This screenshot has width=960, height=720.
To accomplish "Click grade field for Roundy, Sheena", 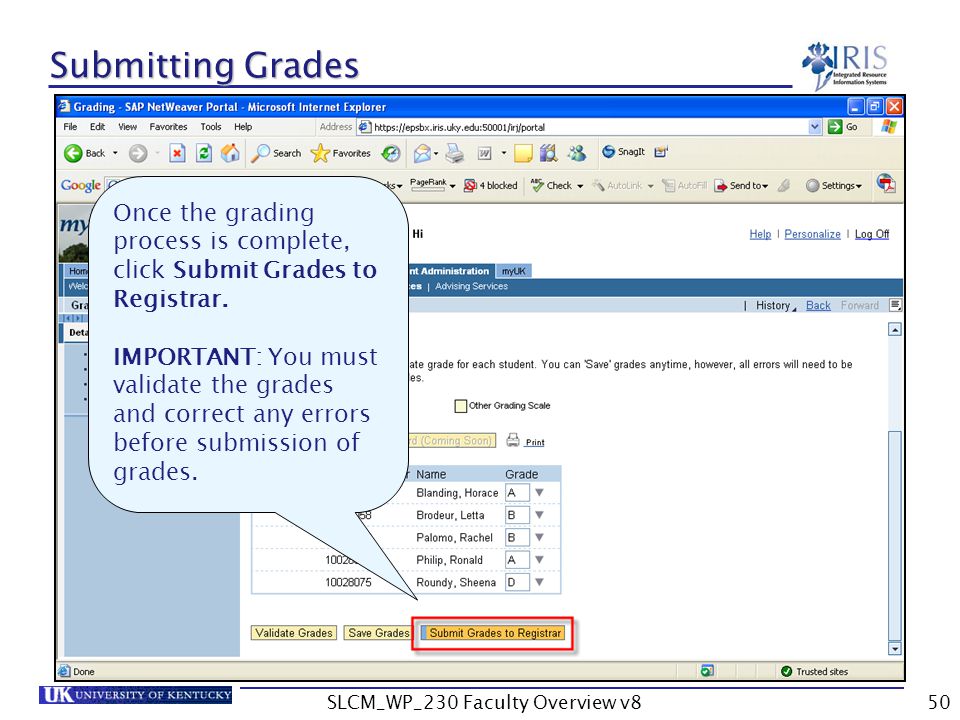I will [x=517, y=582].
